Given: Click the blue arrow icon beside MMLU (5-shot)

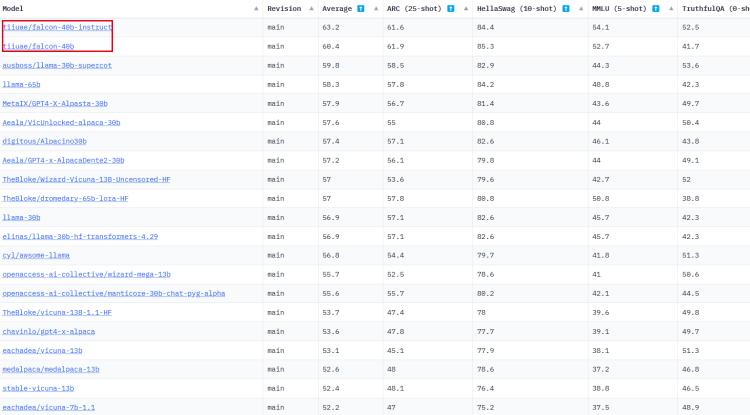Looking at the screenshot, I should 656,9.
